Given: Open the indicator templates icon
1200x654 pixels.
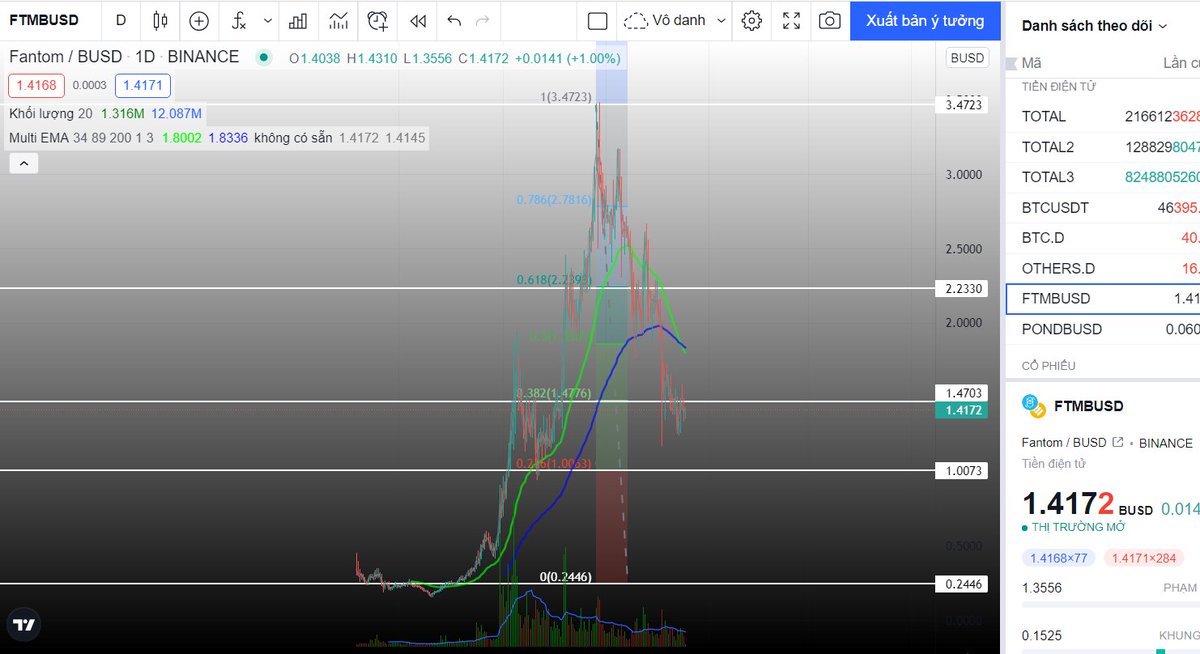Looking at the screenshot, I should click(339, 20).
